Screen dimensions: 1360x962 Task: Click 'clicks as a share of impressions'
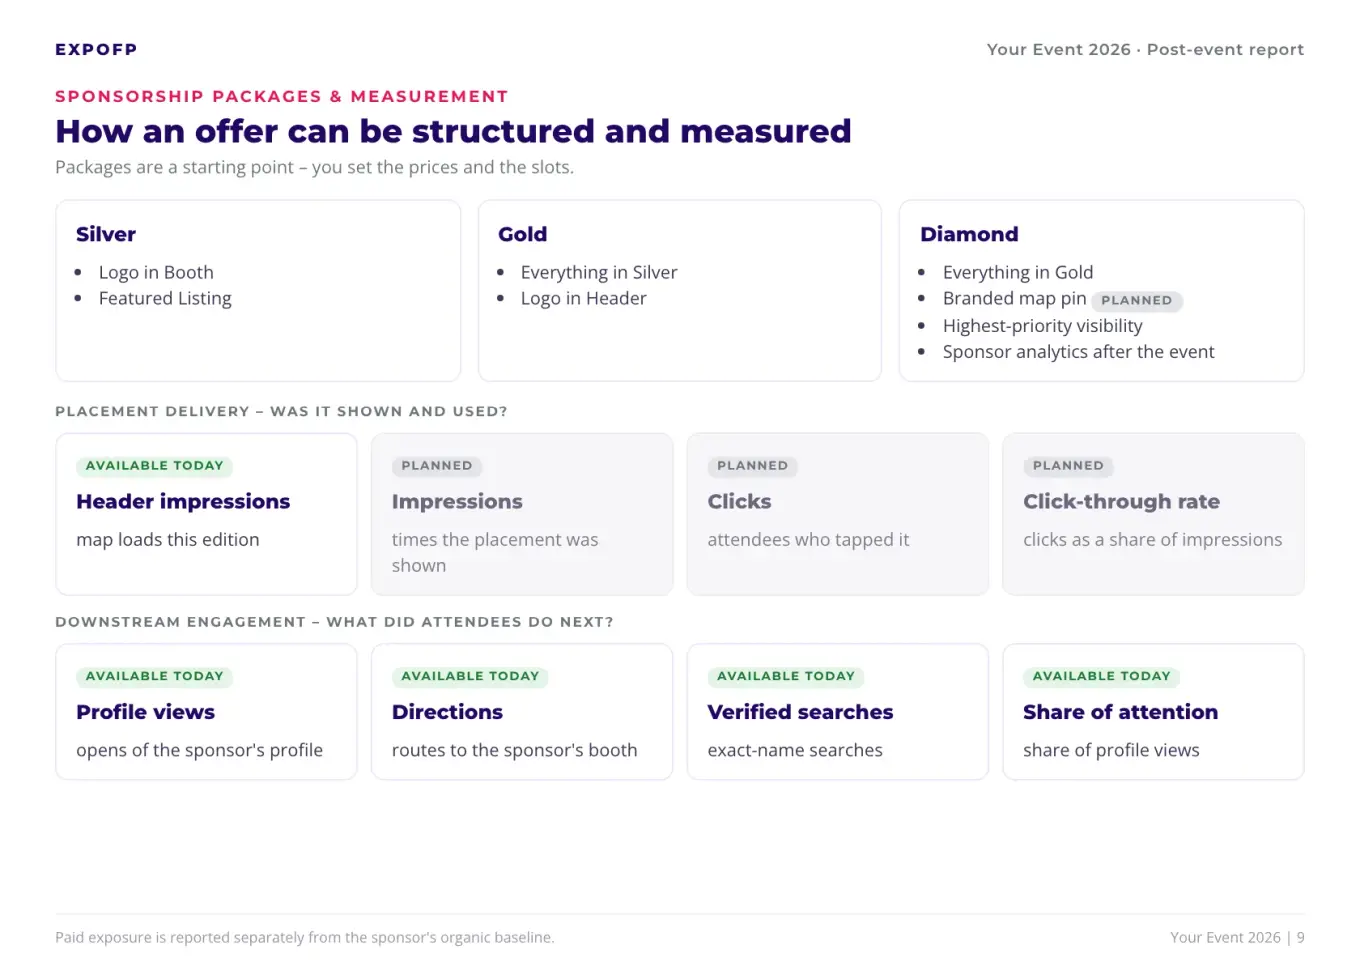(x=1153, y=540)
